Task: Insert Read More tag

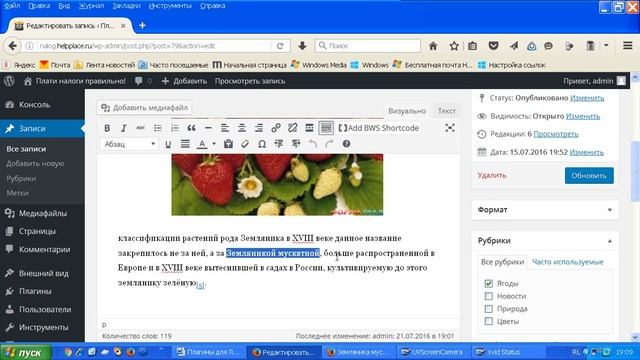Action: coord(309,128)
